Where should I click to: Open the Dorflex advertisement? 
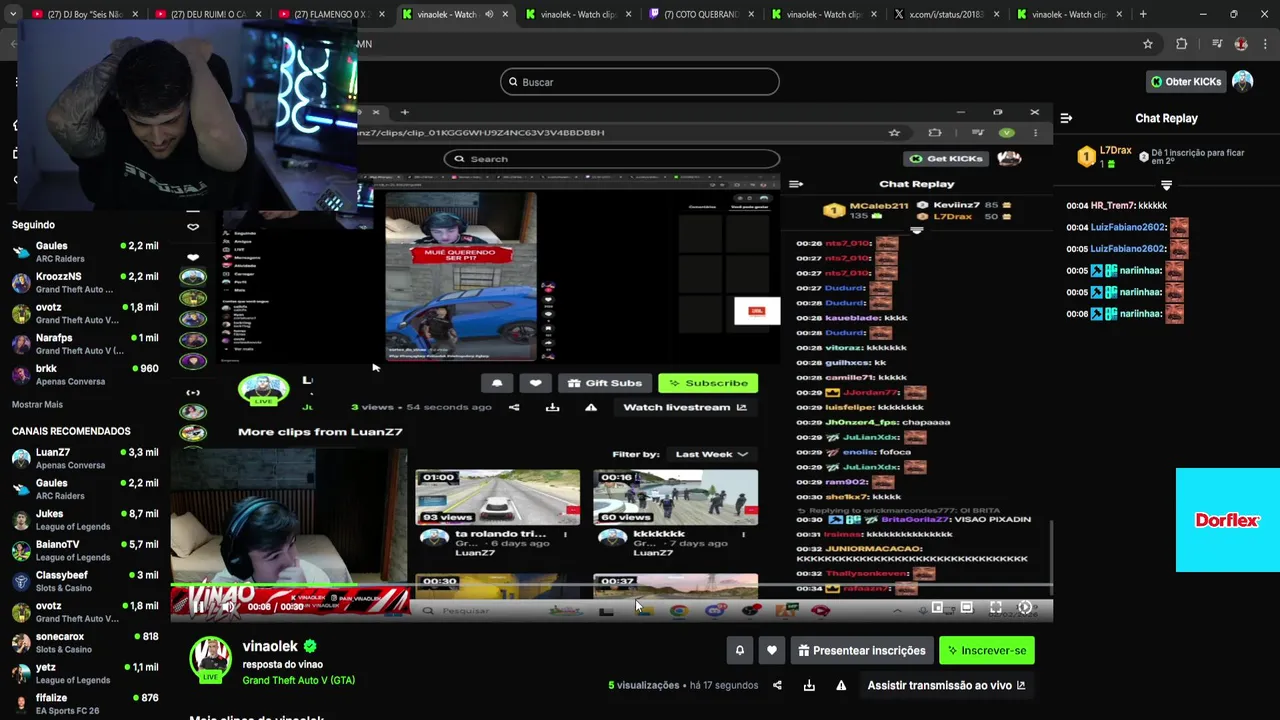pos(1228,520)
